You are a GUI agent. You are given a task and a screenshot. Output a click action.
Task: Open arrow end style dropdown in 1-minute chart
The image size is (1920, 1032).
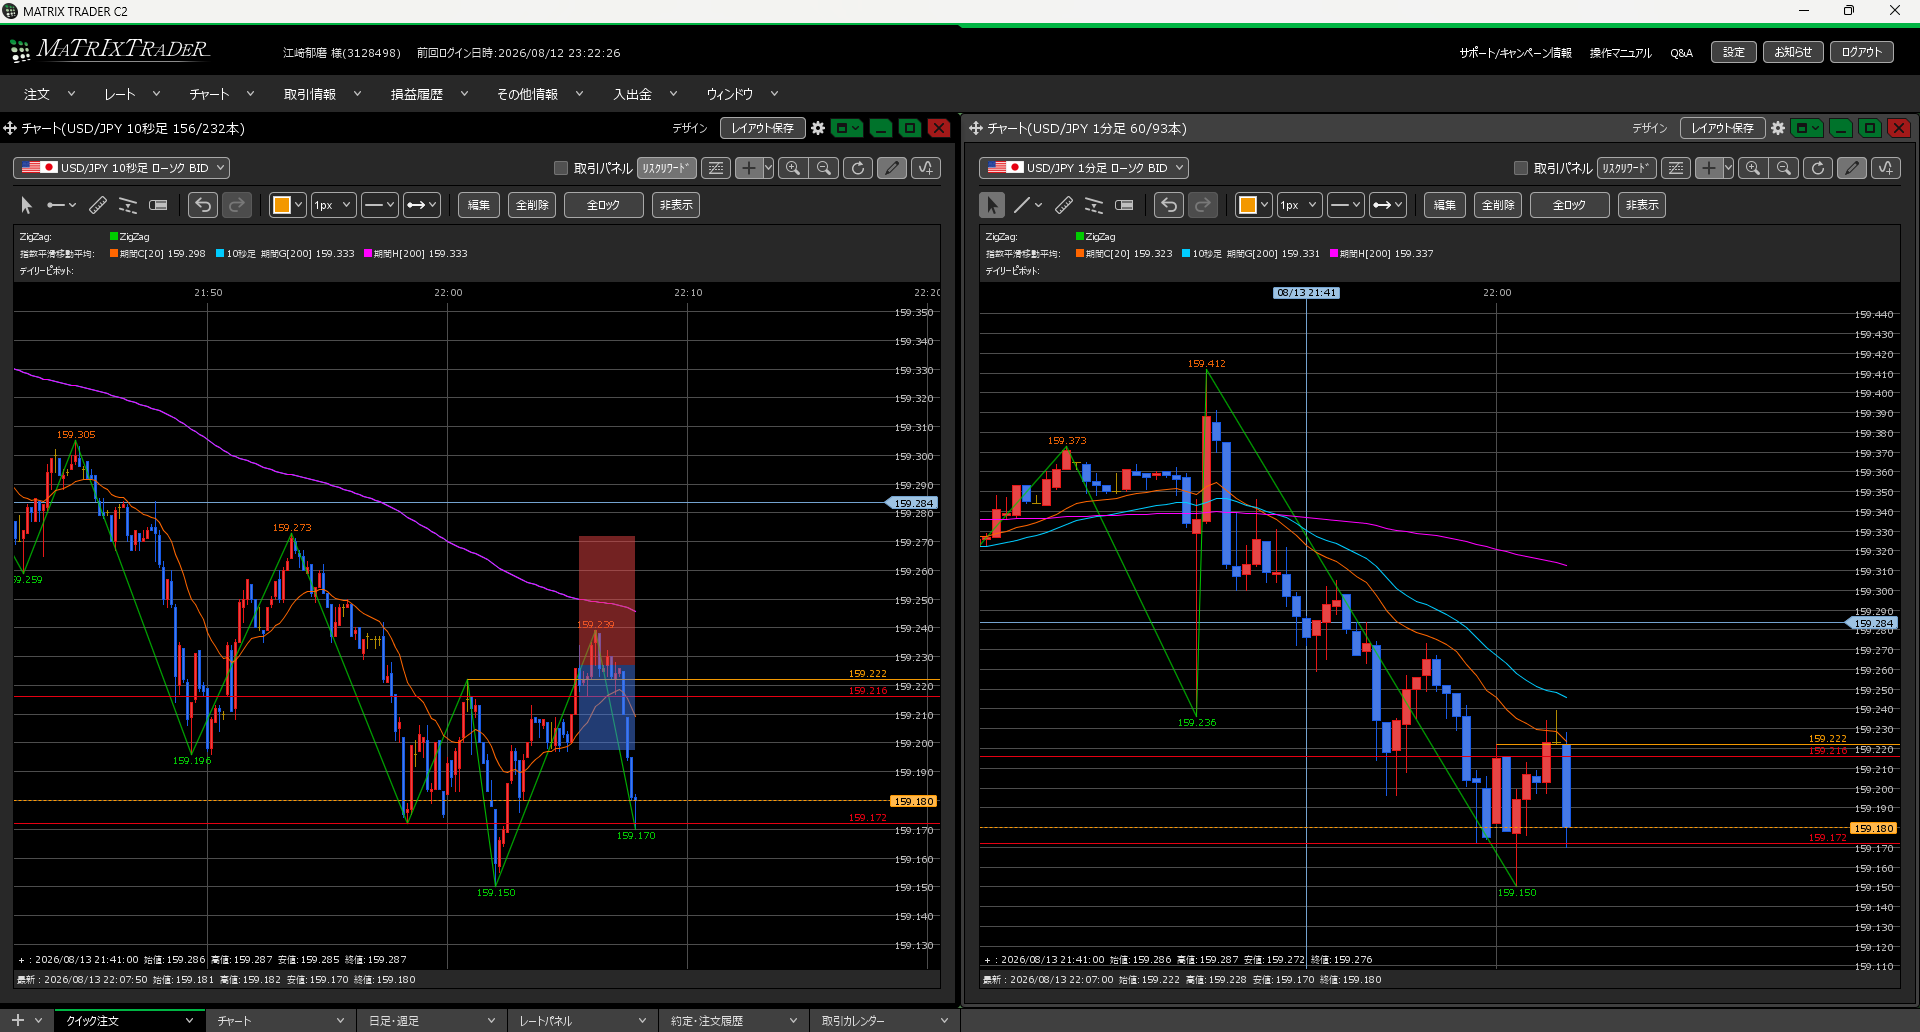click(x=1387, y=205)
